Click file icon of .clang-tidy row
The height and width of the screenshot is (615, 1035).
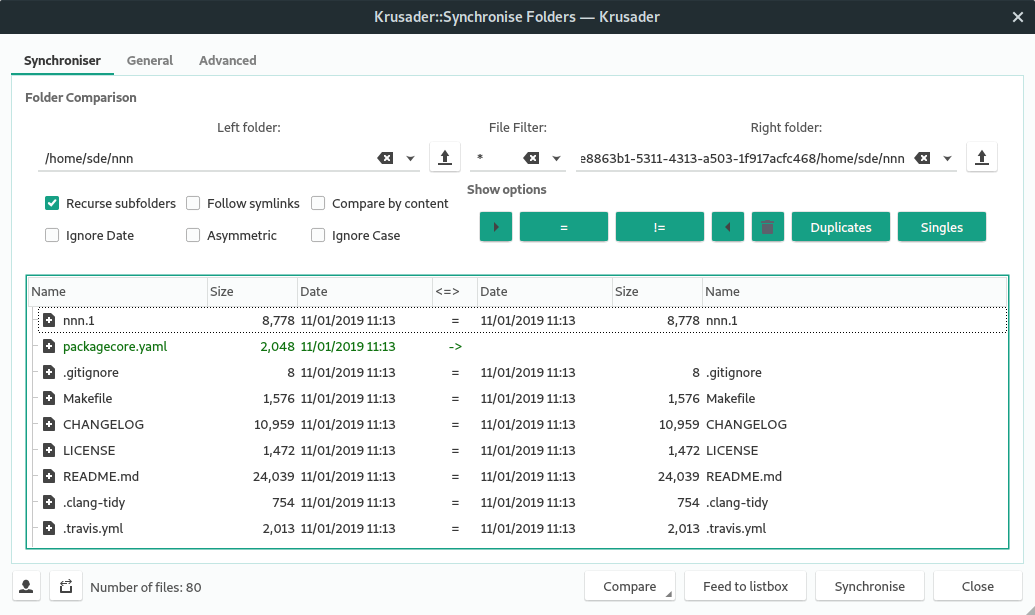tap(49, 502)
